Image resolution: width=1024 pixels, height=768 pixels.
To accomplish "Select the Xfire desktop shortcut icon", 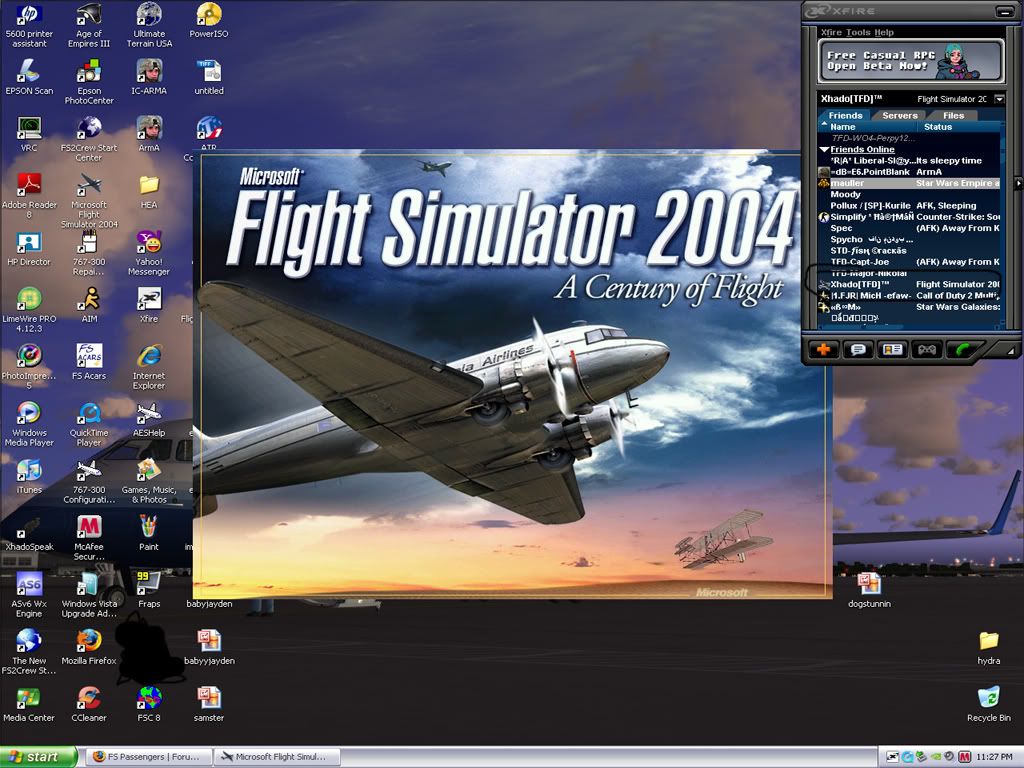I will [149, 305].
